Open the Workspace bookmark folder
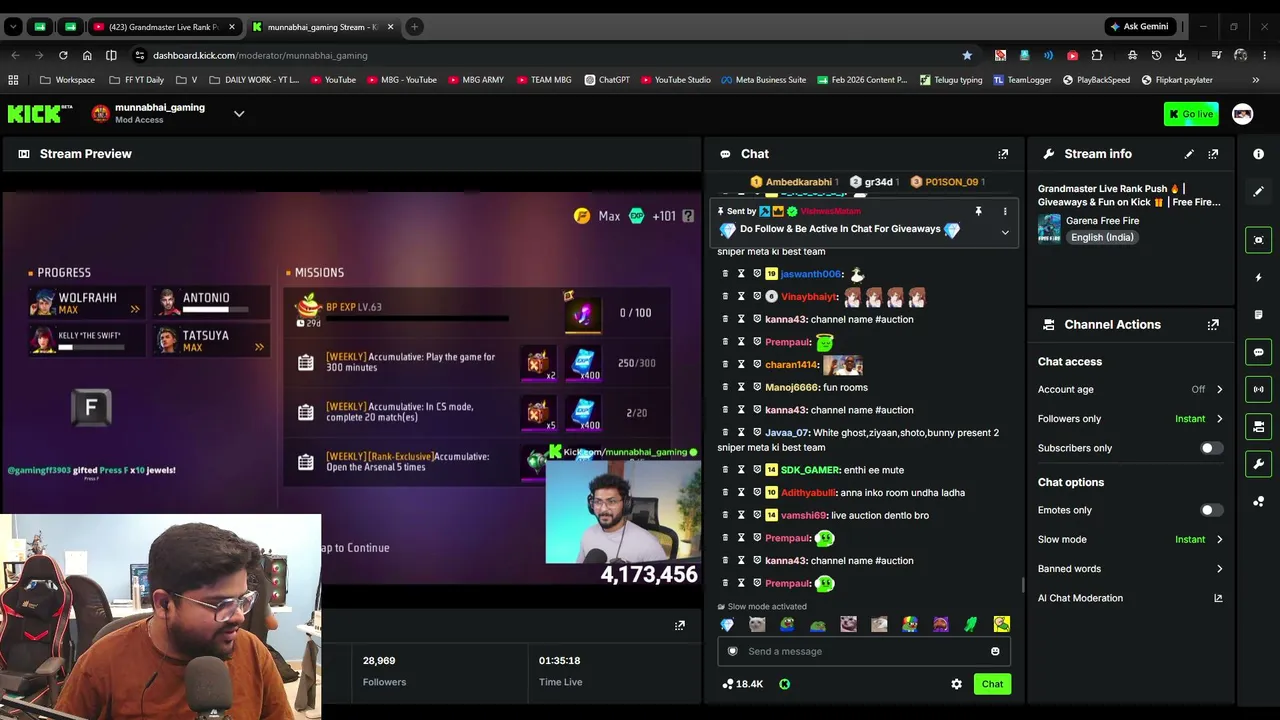Viewport: 1280px width, 720px height. (68, 80)
